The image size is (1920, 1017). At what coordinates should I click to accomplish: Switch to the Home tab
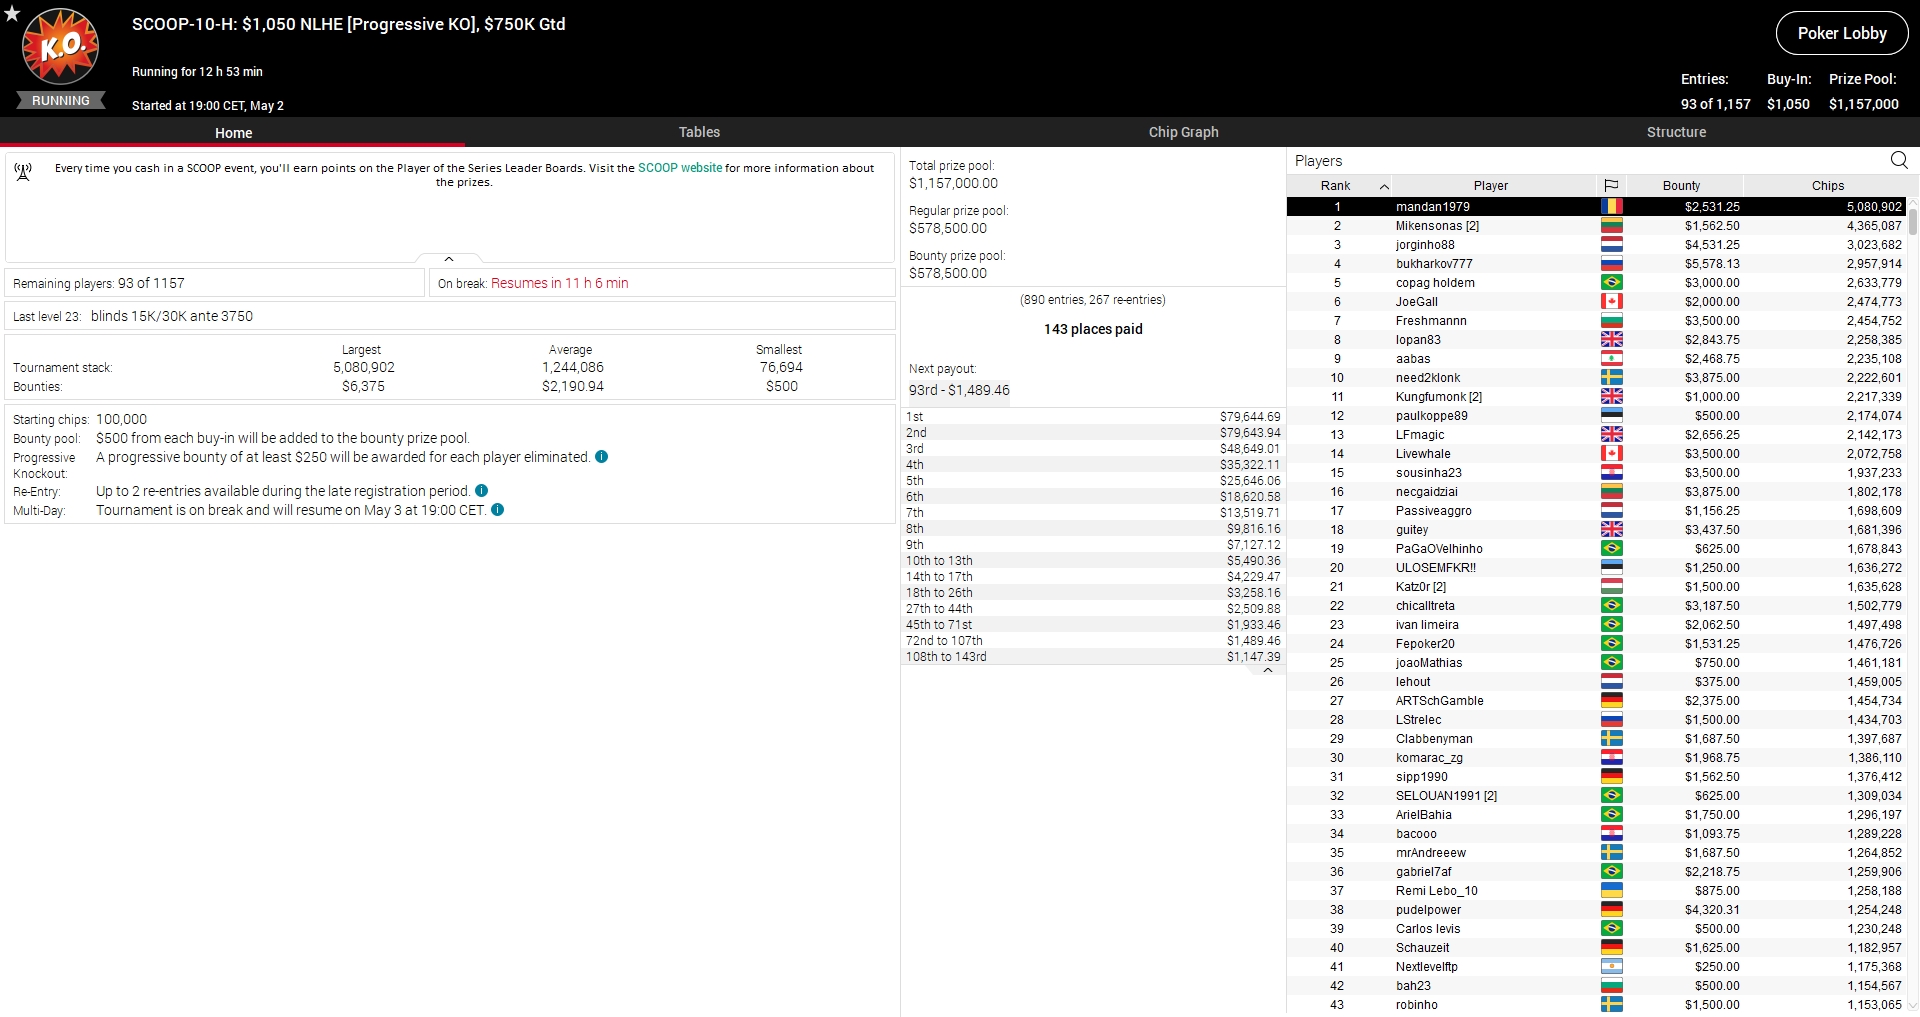(233, 132)
